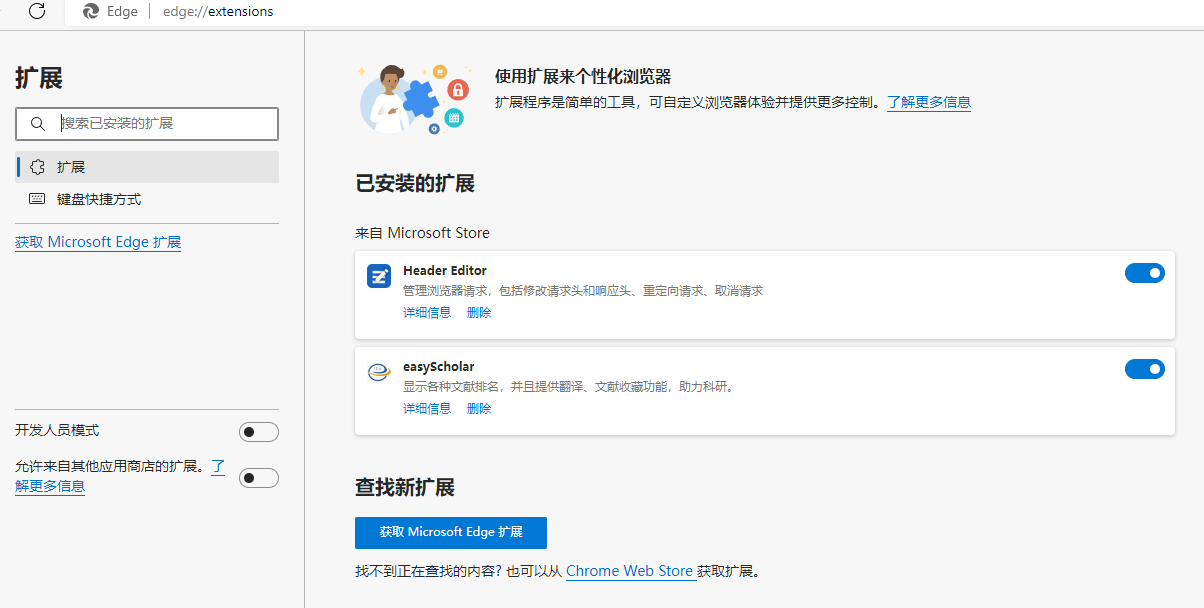Click the magnifier icon in the search box
This screenshot has height=608, width=1204.
pyautogui.click(x=38, y=123)
